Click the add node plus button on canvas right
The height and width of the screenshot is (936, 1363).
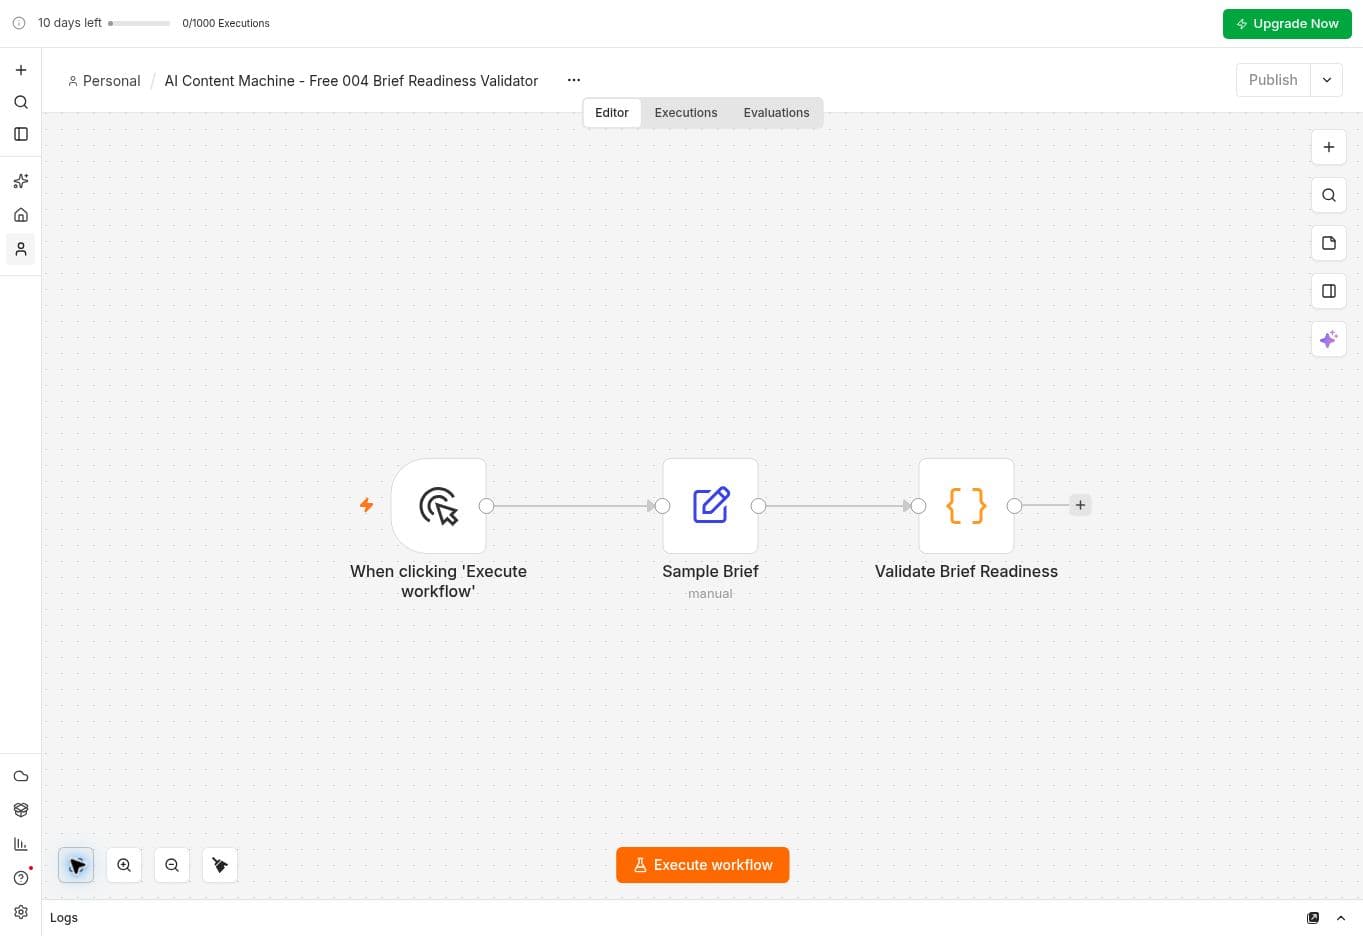tap(1329, 147)
